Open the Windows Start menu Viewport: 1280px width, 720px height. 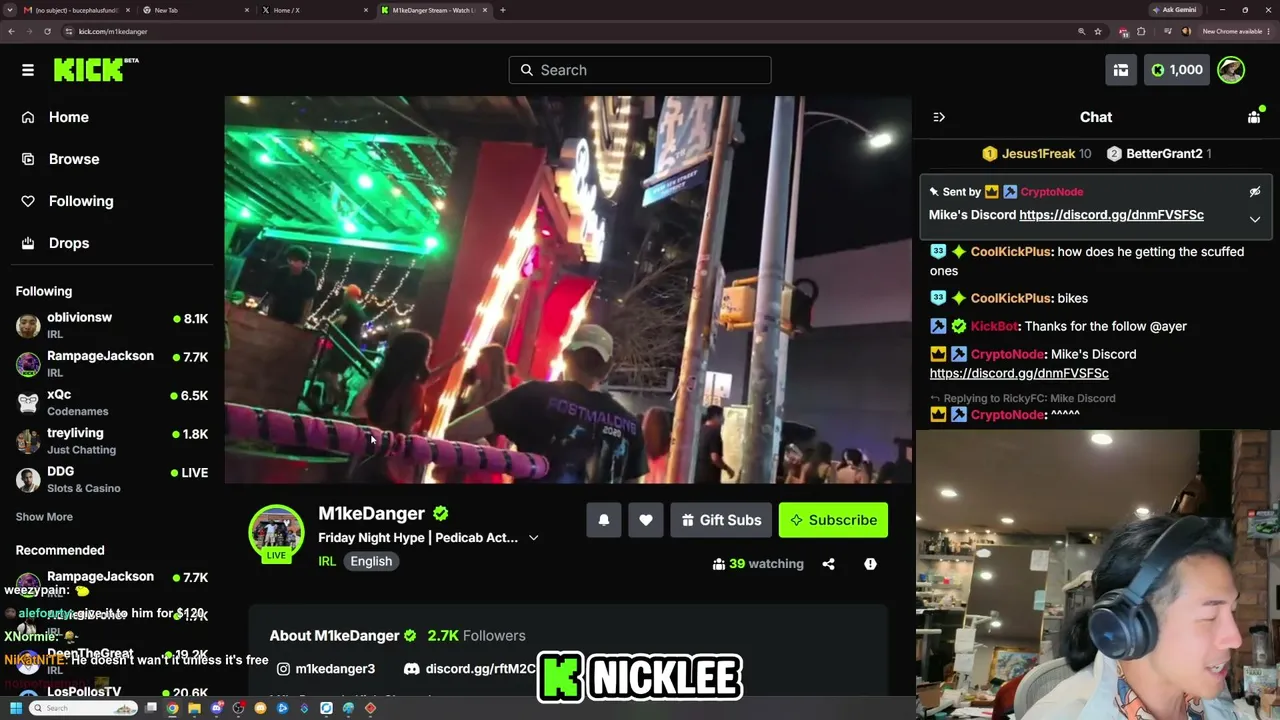click(16, 708)
